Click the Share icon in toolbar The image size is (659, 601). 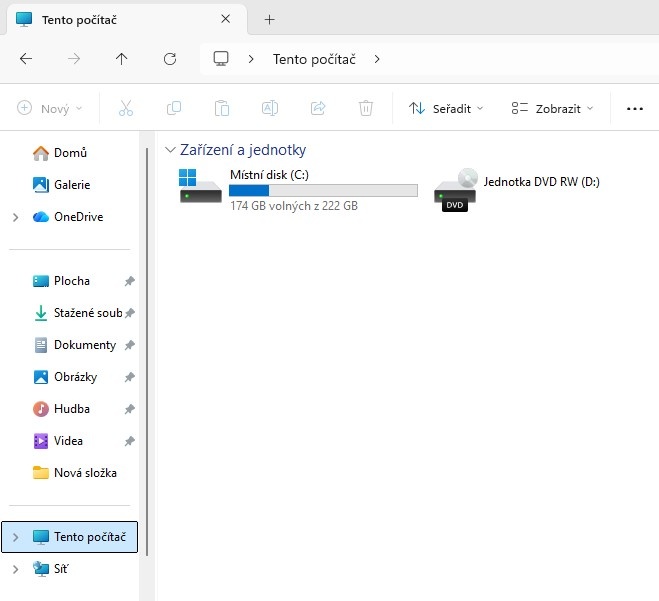[x=318, y=108]
